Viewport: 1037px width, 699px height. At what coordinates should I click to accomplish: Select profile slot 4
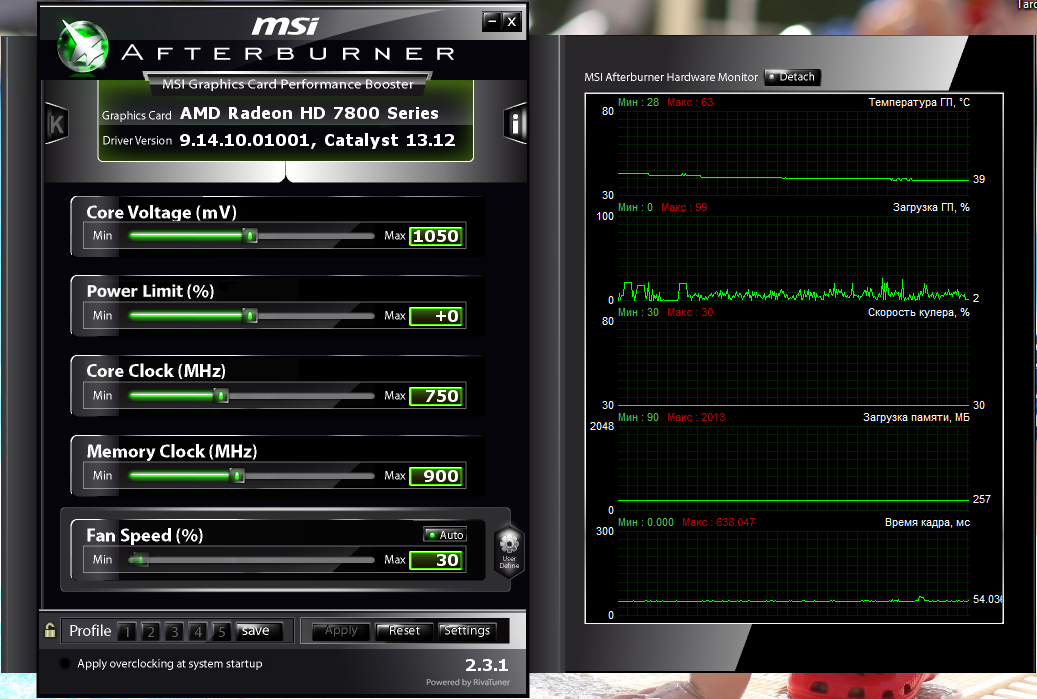point(198,632)
